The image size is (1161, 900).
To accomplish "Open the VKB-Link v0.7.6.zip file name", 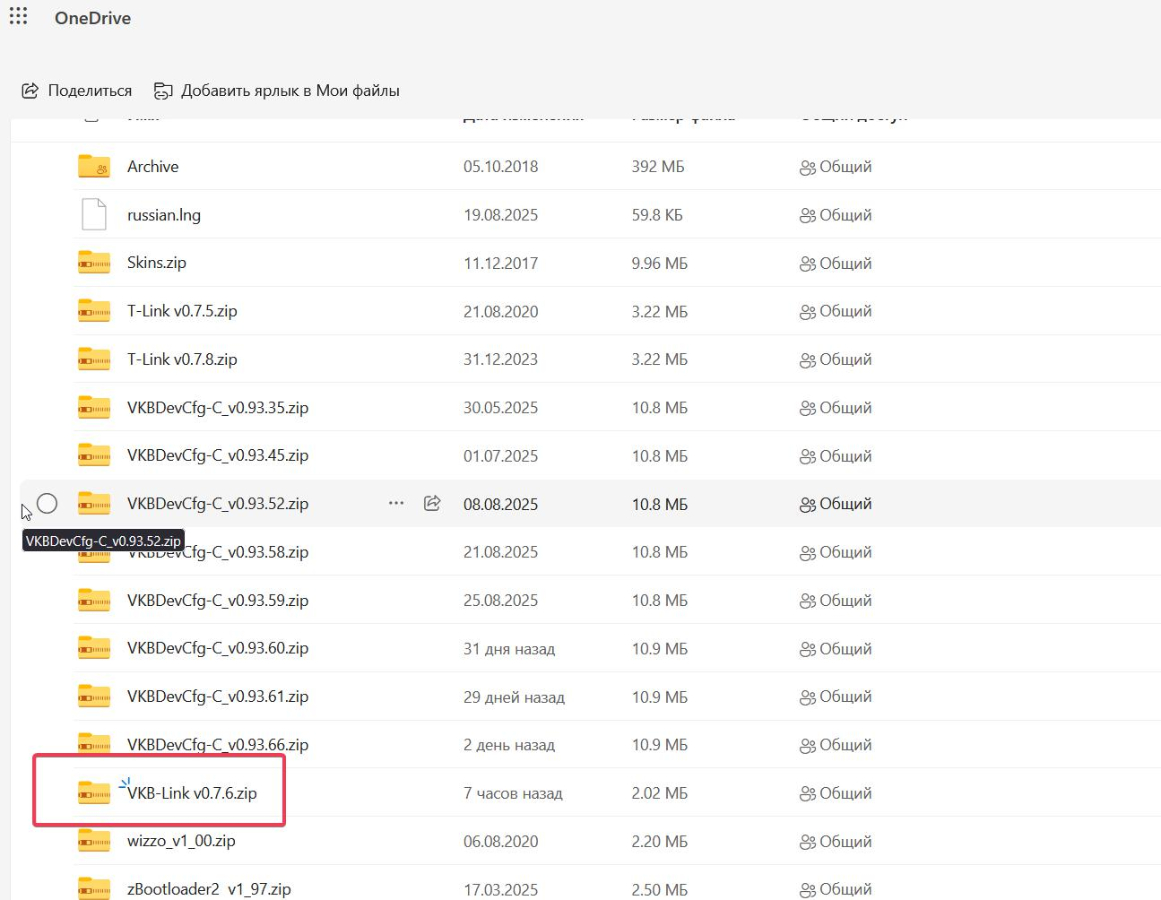I will point(192,793).
